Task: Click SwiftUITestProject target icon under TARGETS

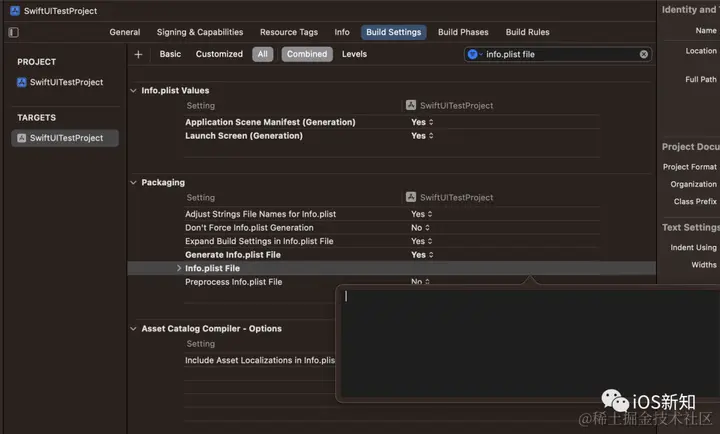Action: click(22, 138)
